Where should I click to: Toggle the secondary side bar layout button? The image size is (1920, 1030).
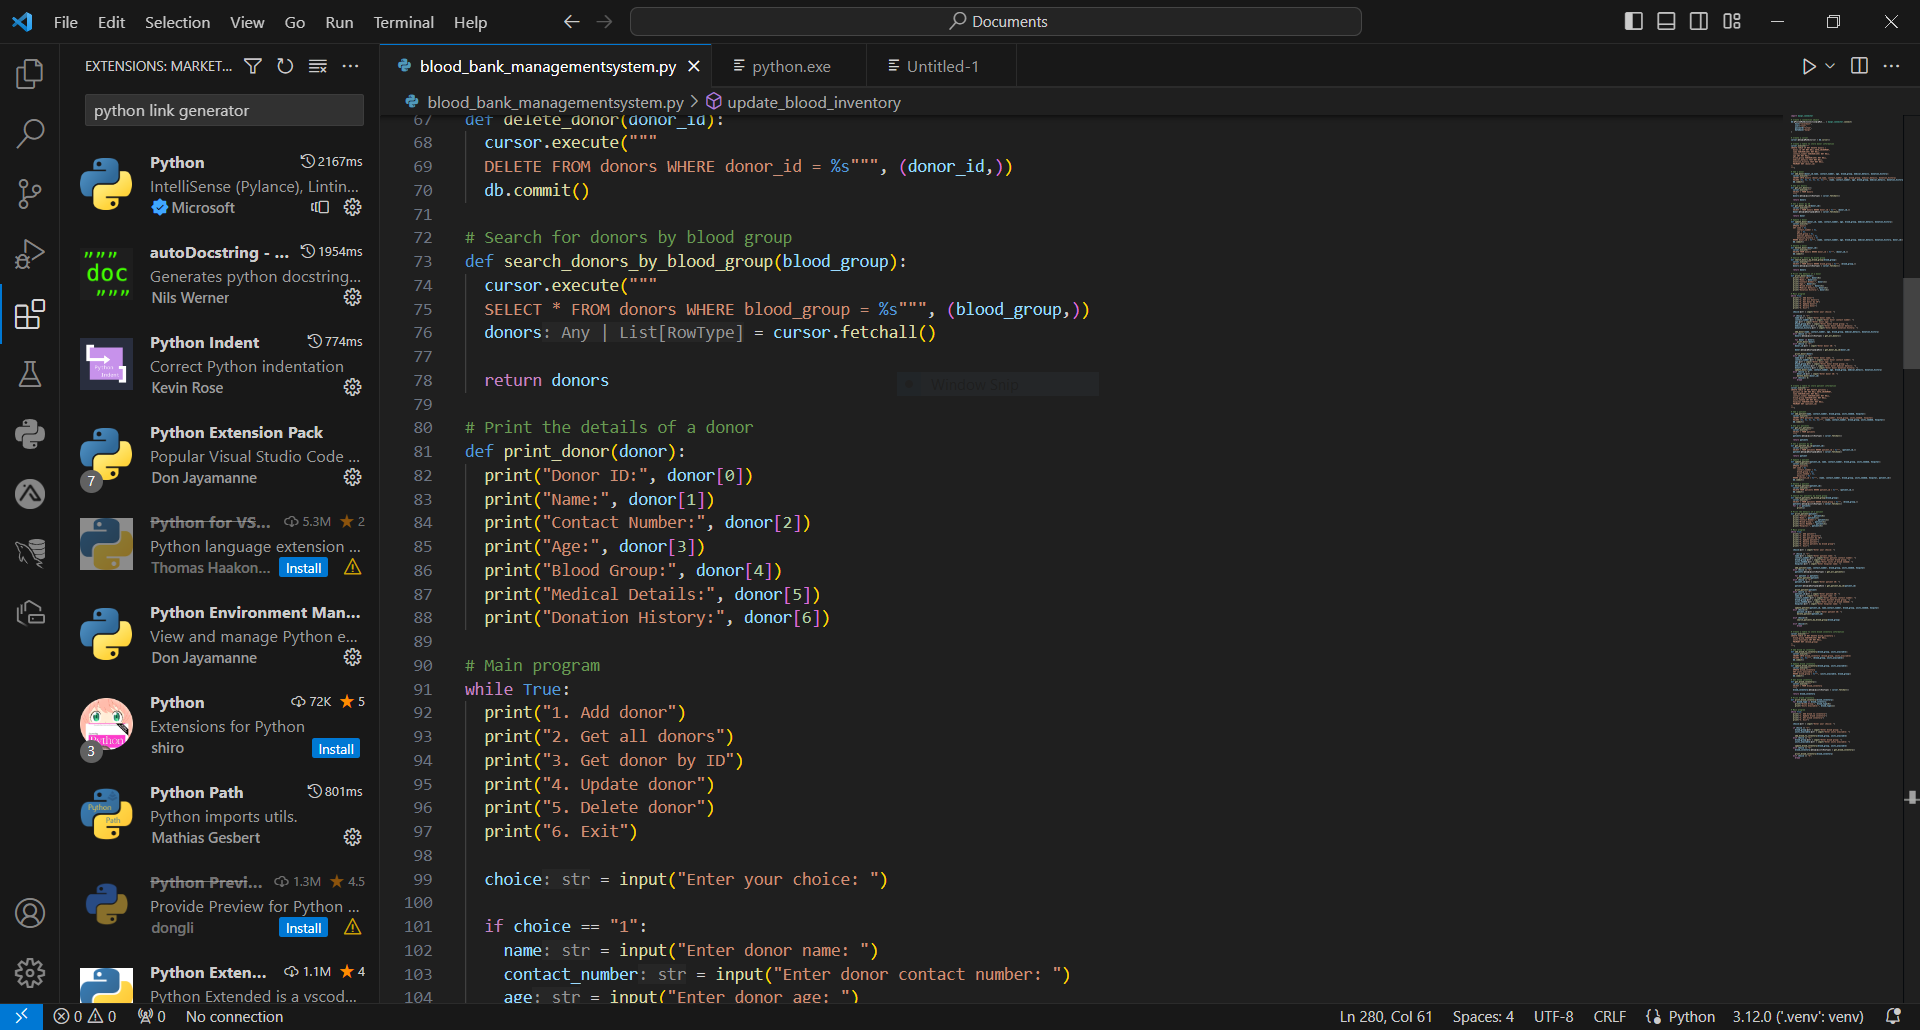pyautogui.click(x=1699, y=22)
